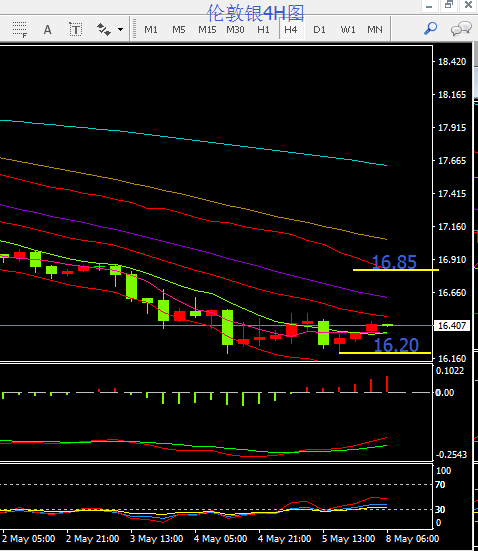478x551 pixels.
Task: Select the draw text tool (A icon)
Action: click(47, 30)
